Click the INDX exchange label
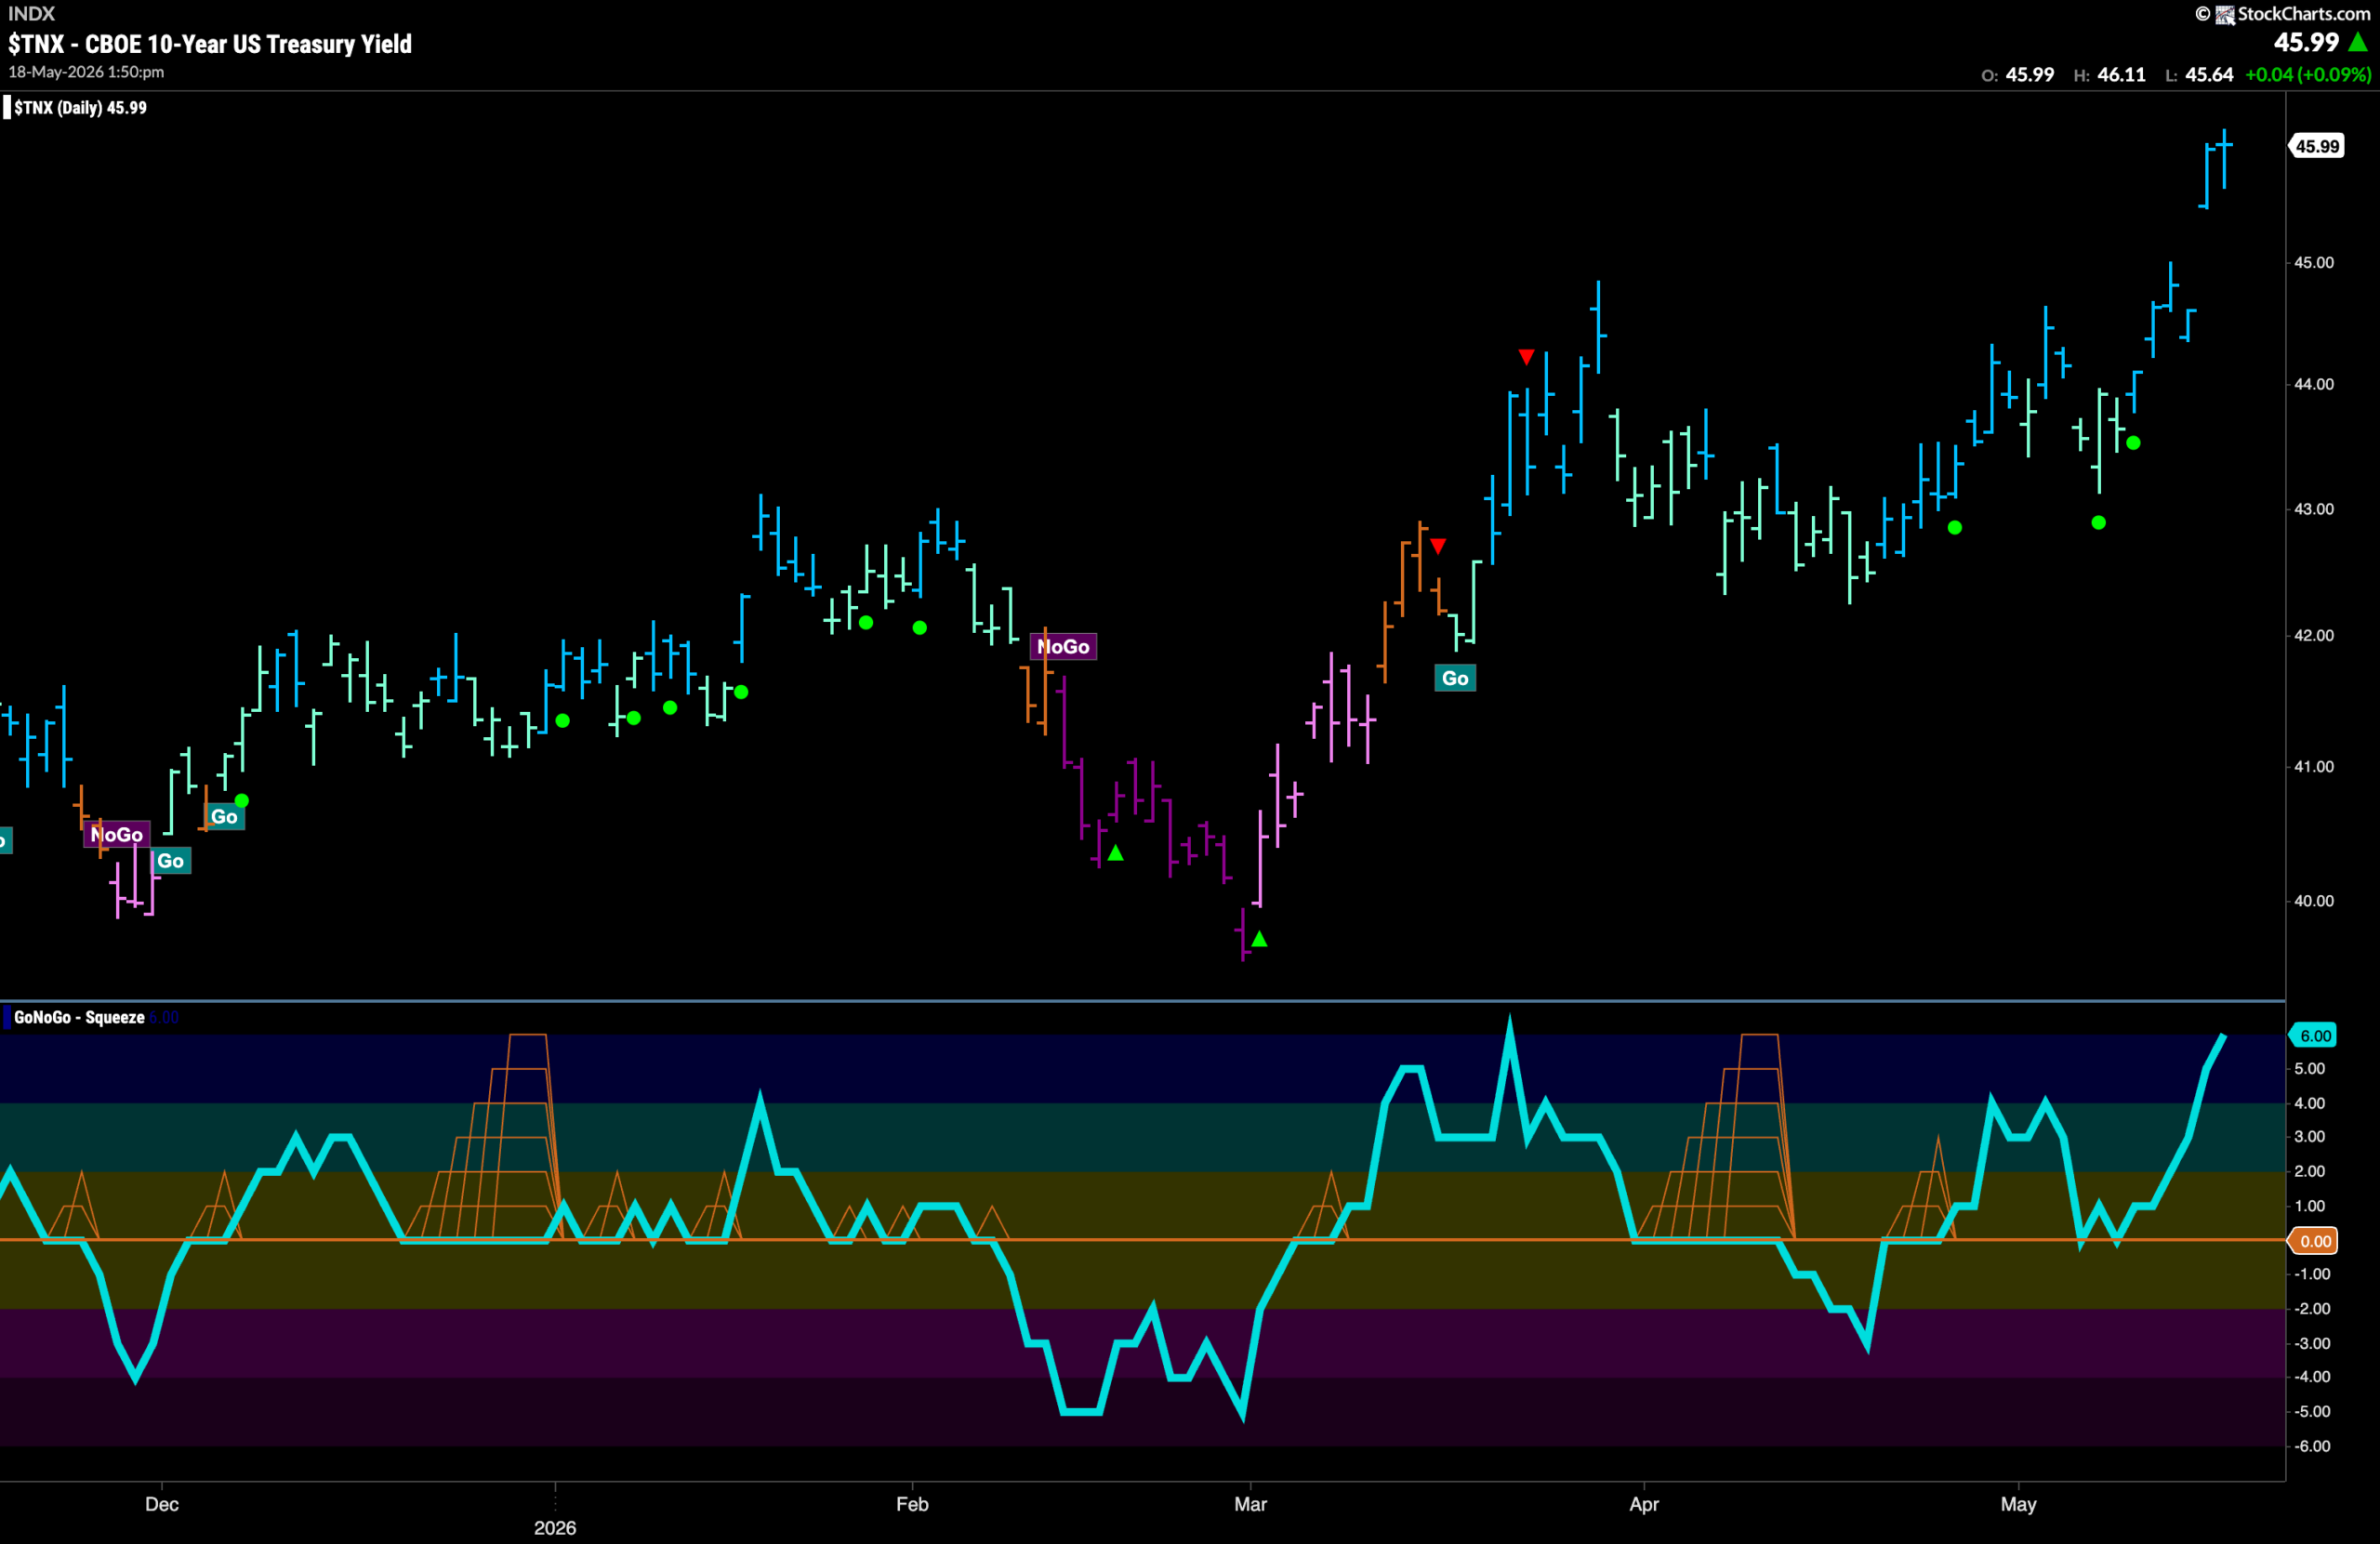Viewport: 2380px width, 1544px height. click(31, 13)
